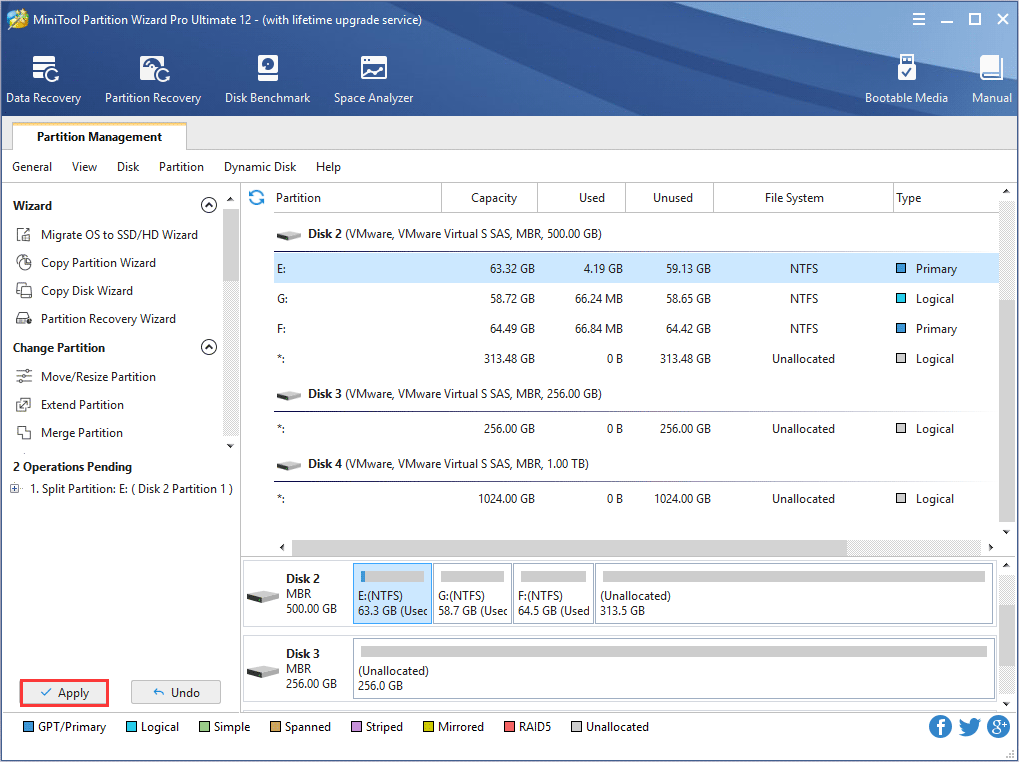The height and width of the screenshot is (762, 1019).
Task: Select Disk 4 header in partition list
Action: tap(432, 464)
